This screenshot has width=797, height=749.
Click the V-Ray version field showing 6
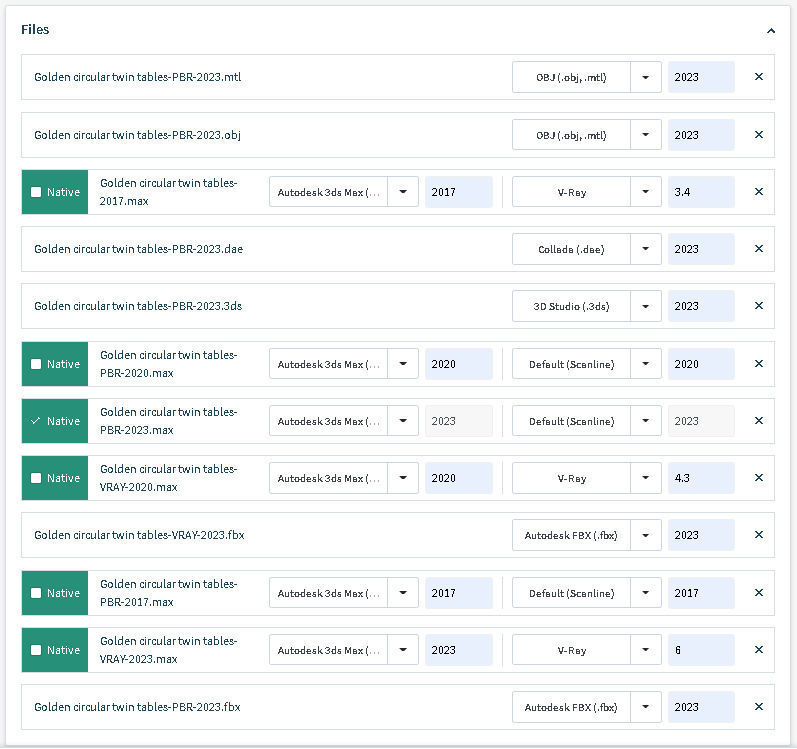(x=700, y=650)
